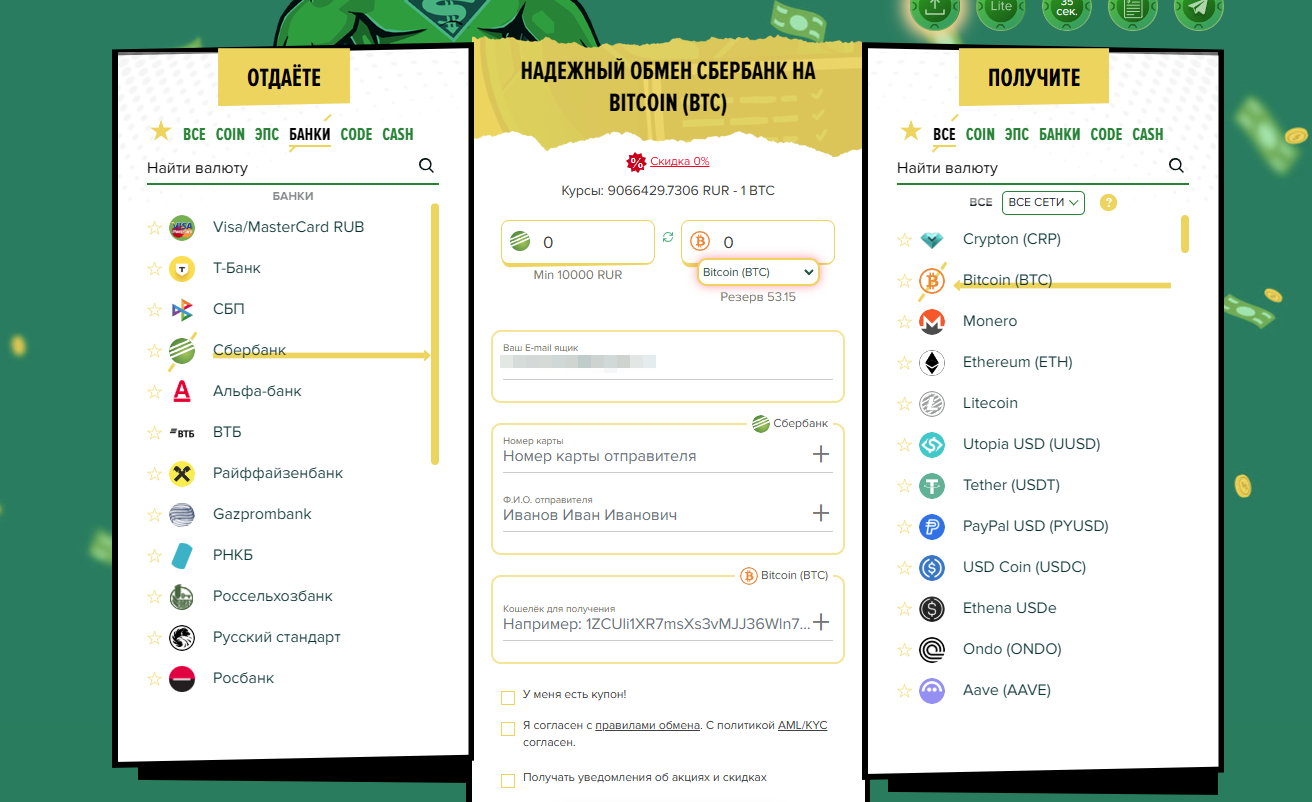Choose Utopia USD (UUSD) in receive list
The width and height of the screenshot is (1312, 802).
coord(1031,445)
